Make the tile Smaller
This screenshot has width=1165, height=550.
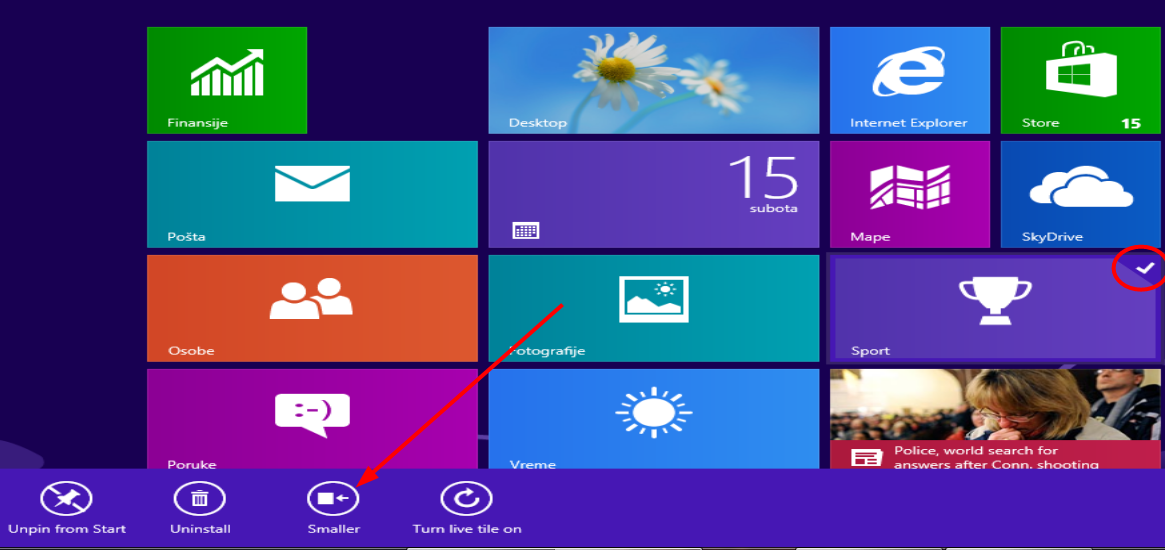pyautogui.click(x=334, y=498)
